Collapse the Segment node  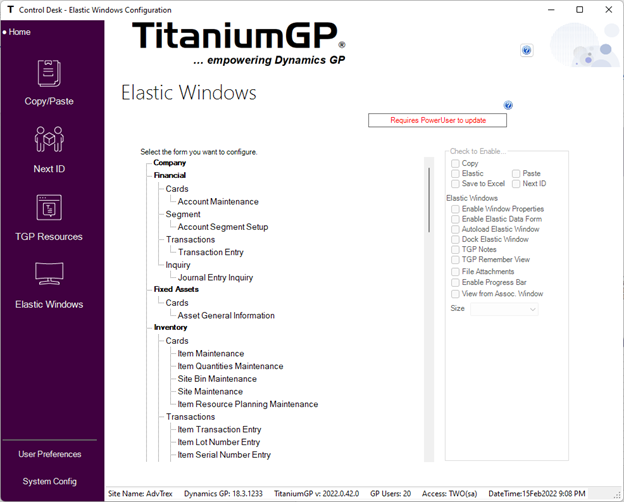pyautogui.click(x=183, y=214)
